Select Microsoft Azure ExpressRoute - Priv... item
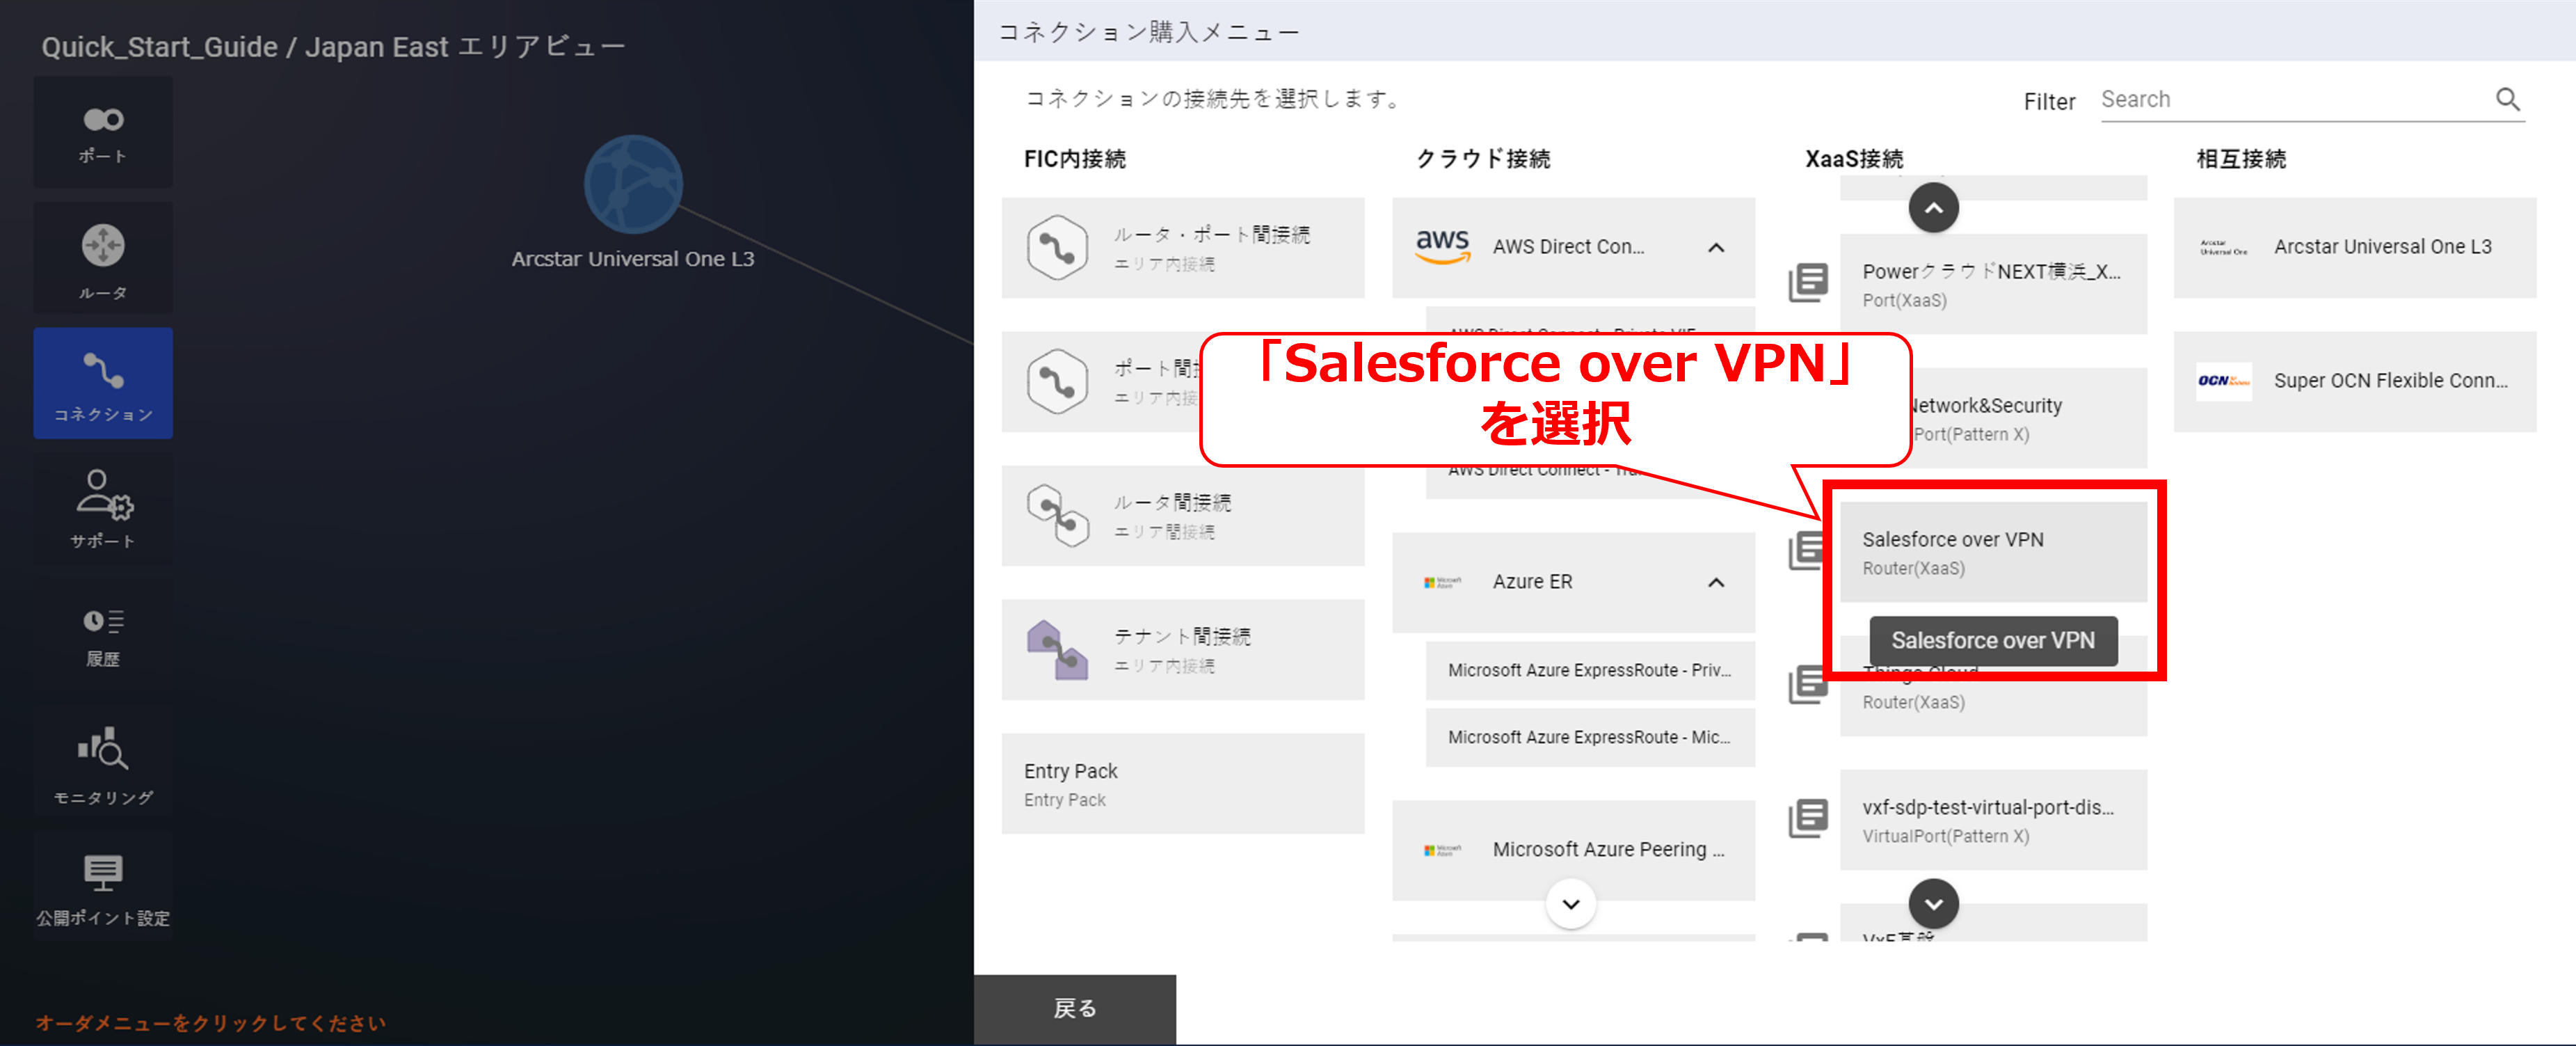This screenshot has width=2576, height=1046. [x=1590, y=670]
